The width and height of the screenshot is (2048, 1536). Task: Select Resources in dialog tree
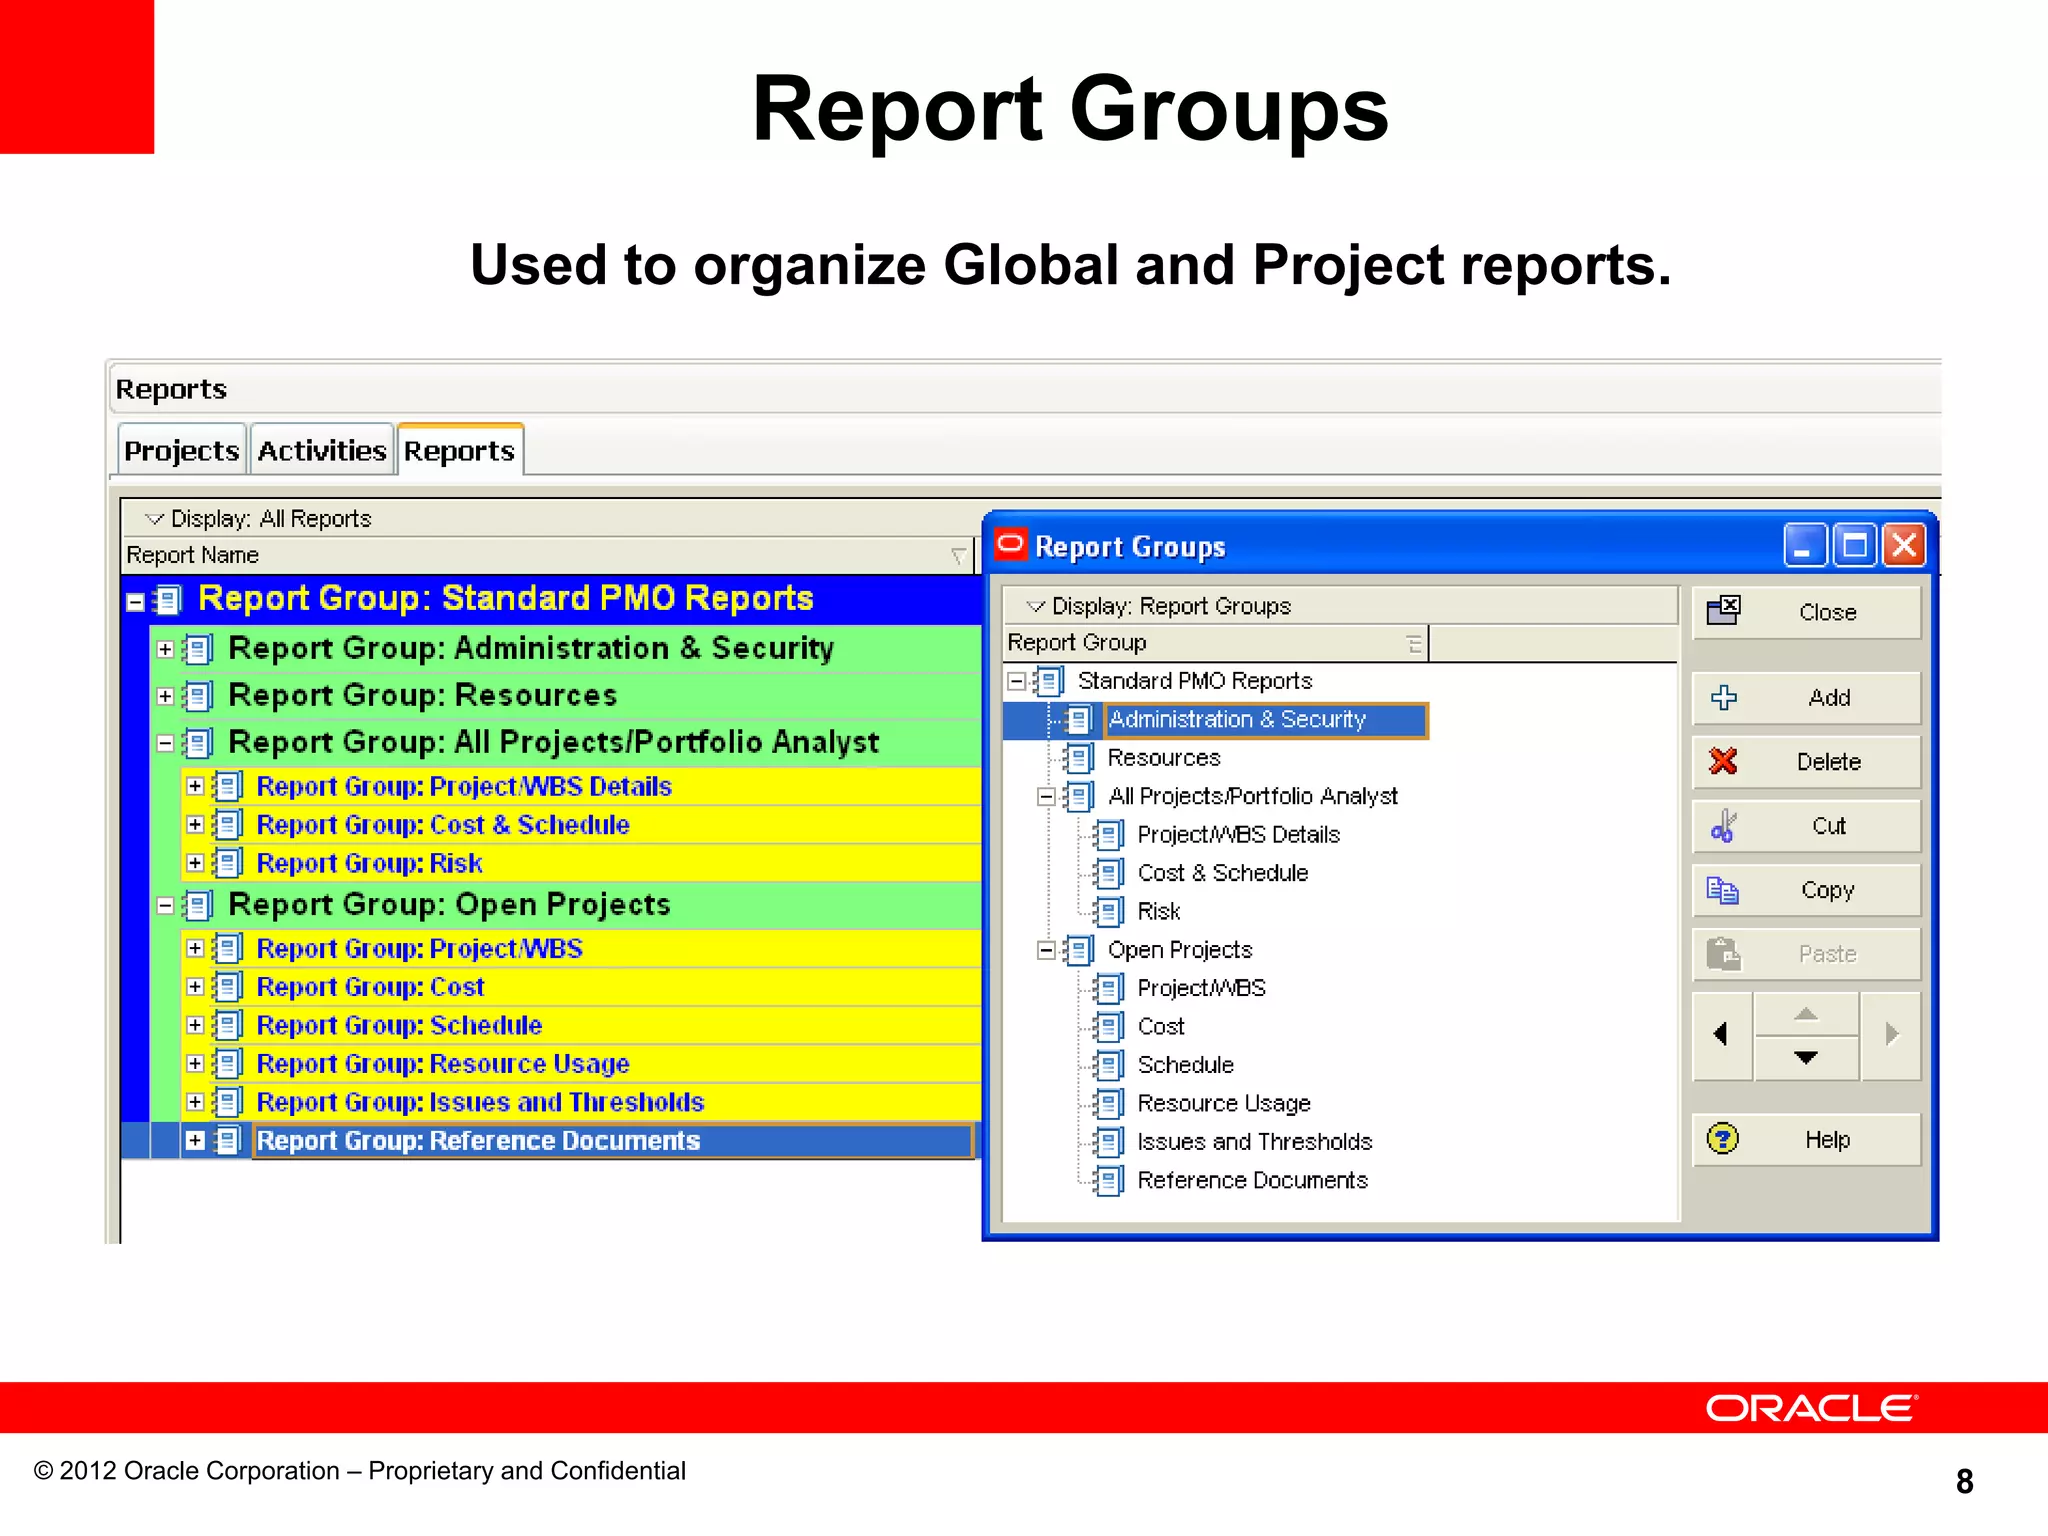1164,758
